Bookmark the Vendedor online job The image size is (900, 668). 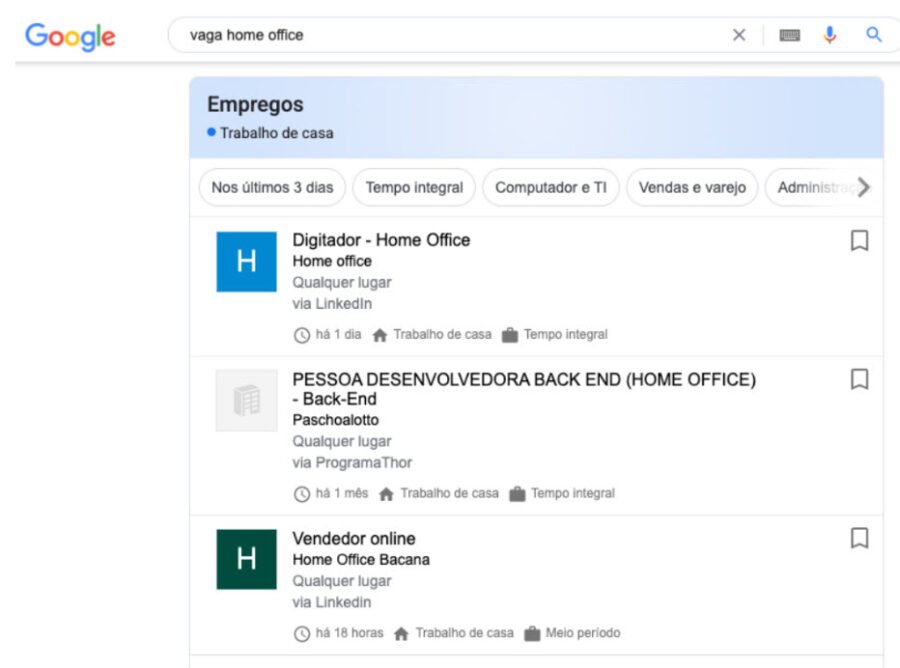pyautogui.click(x=859, y=539)
